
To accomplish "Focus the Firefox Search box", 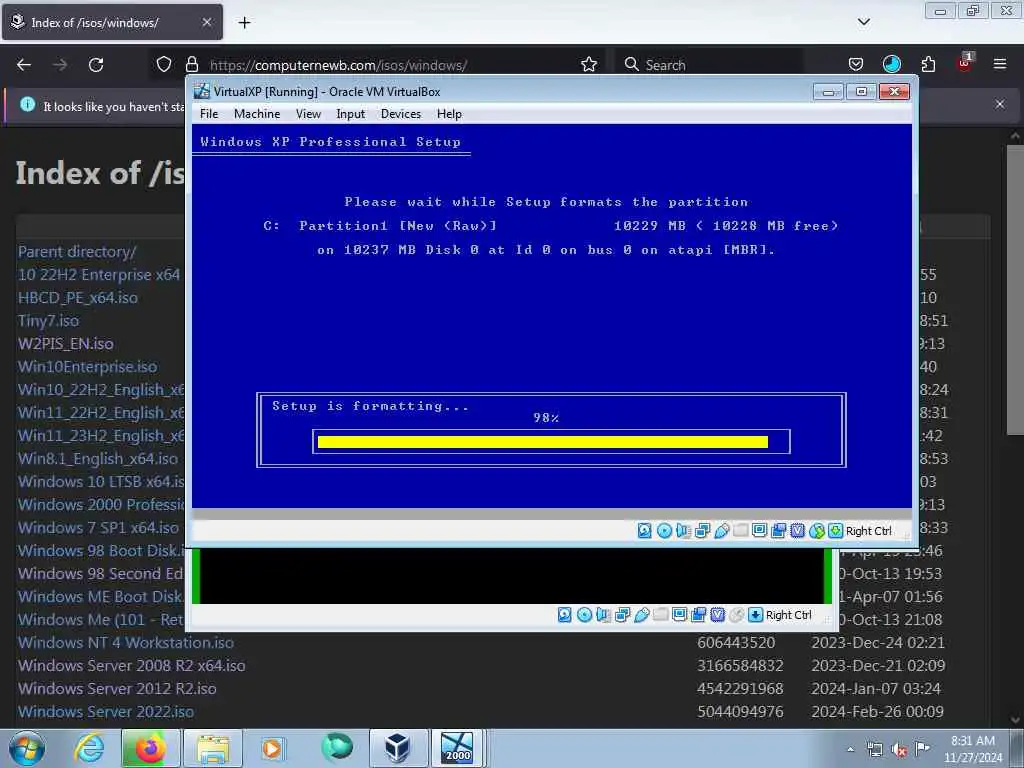I will click(709, 65).
